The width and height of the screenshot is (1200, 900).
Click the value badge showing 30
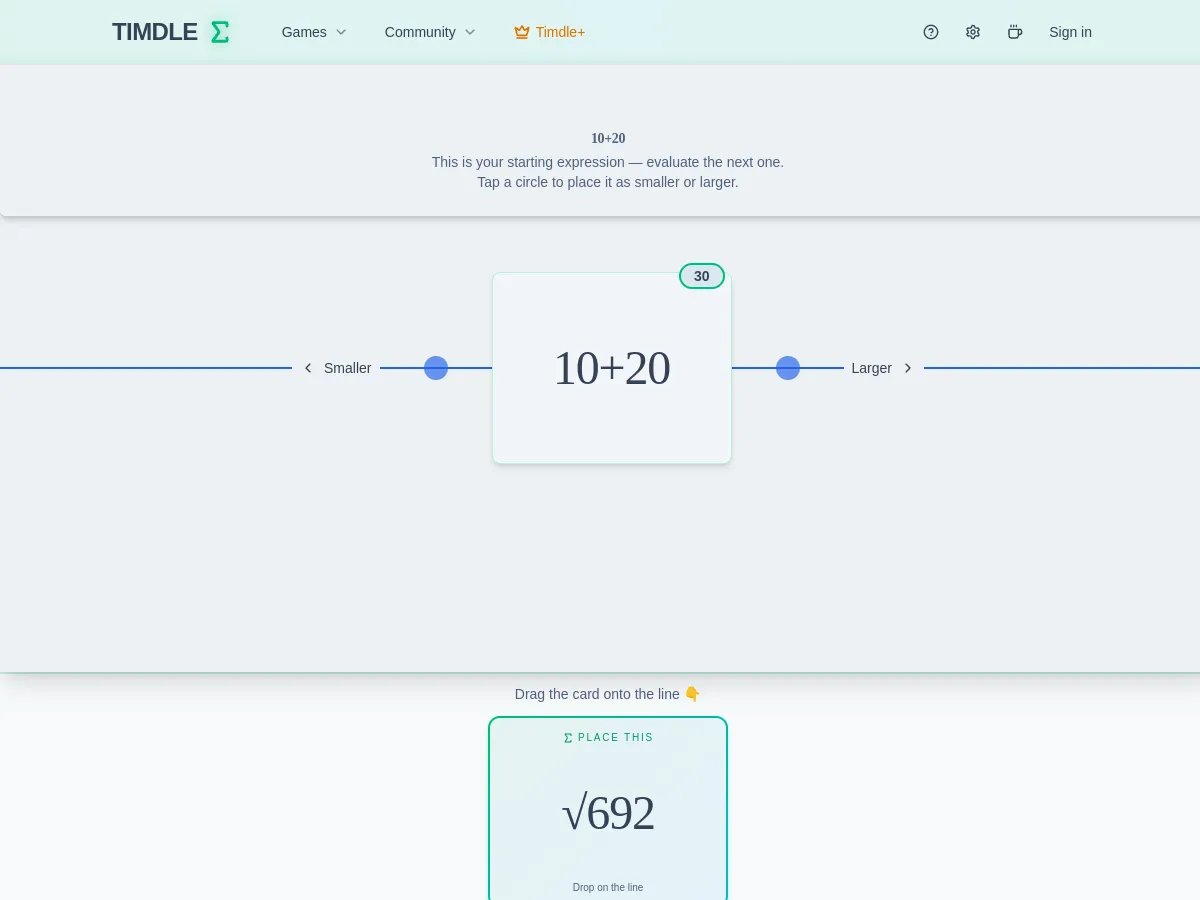point(702,276)
